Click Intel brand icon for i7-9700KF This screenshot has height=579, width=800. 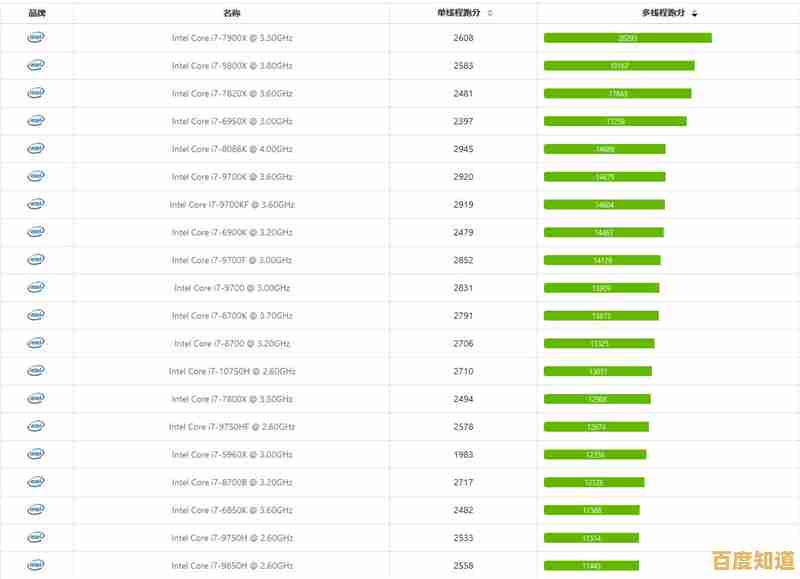tap(36, 204)
